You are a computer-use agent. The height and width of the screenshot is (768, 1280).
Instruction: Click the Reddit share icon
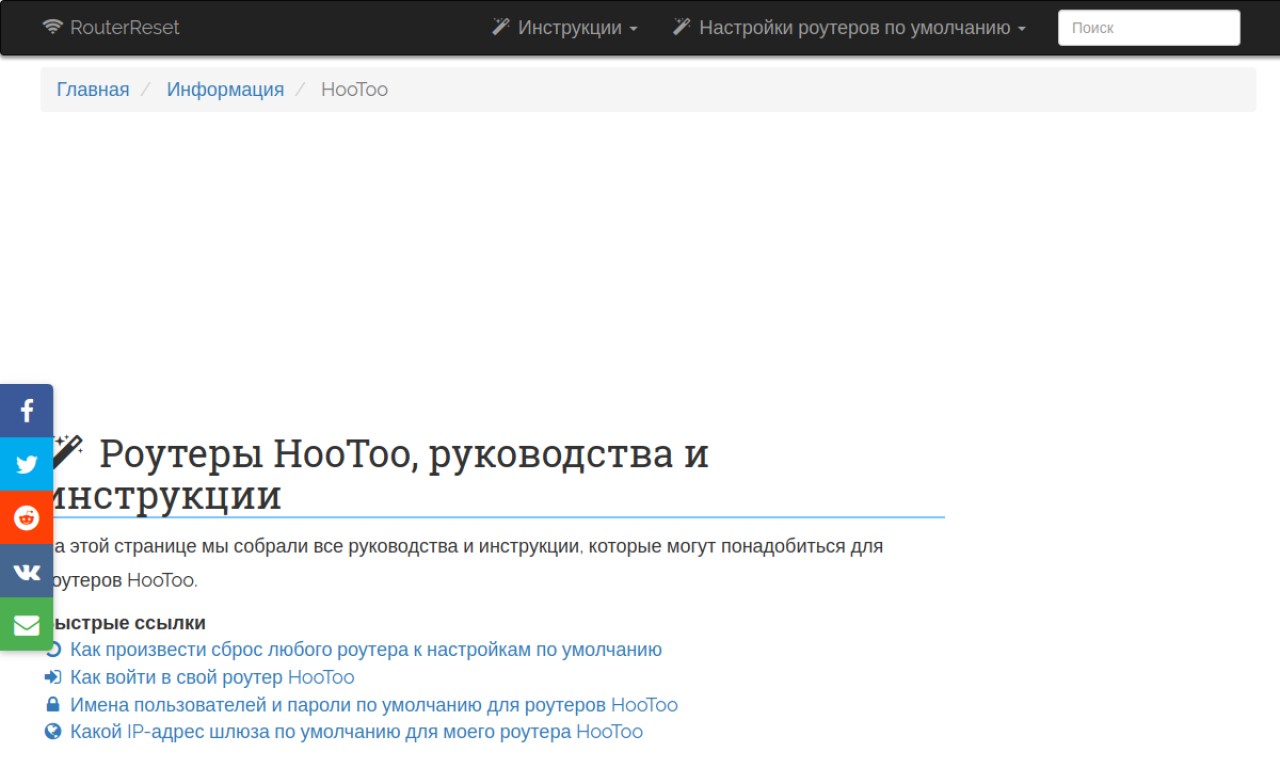click(27, 518)
